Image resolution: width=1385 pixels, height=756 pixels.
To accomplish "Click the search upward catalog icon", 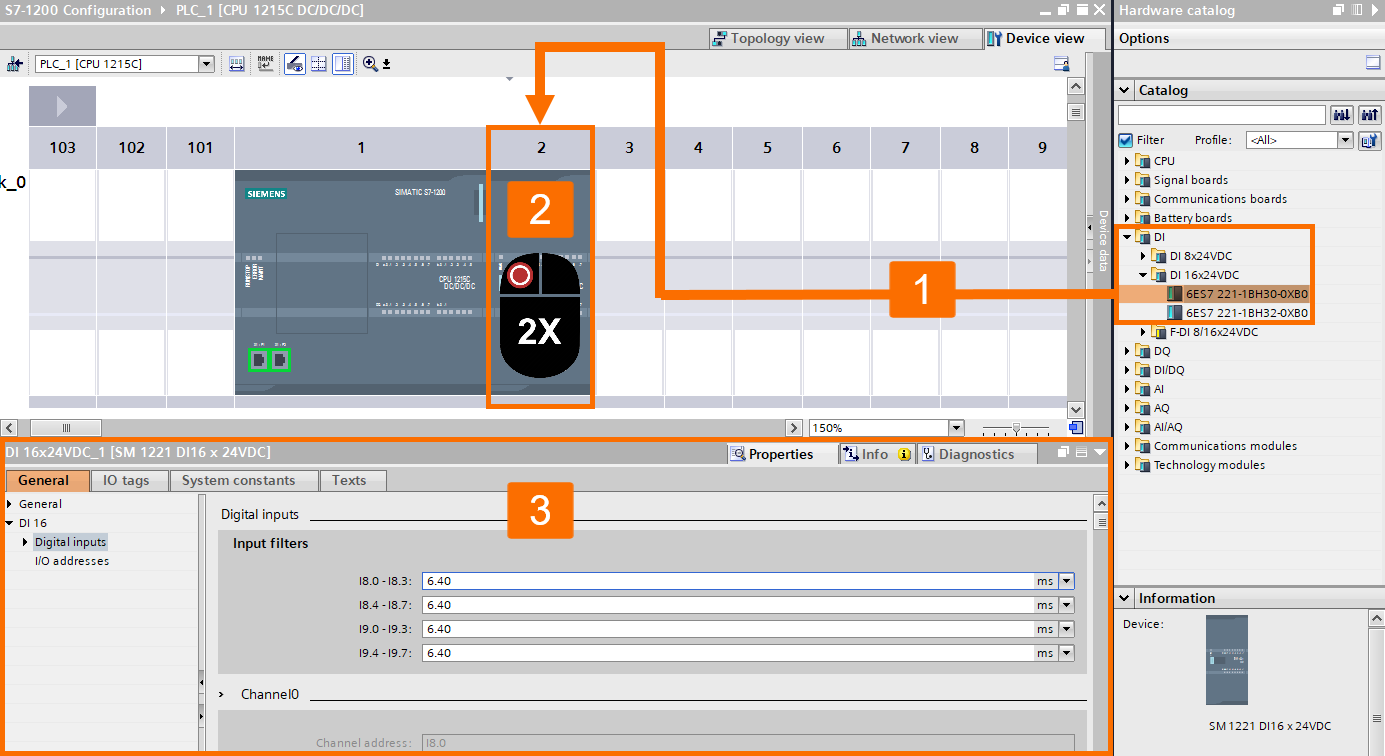I will click(1369, 115).
